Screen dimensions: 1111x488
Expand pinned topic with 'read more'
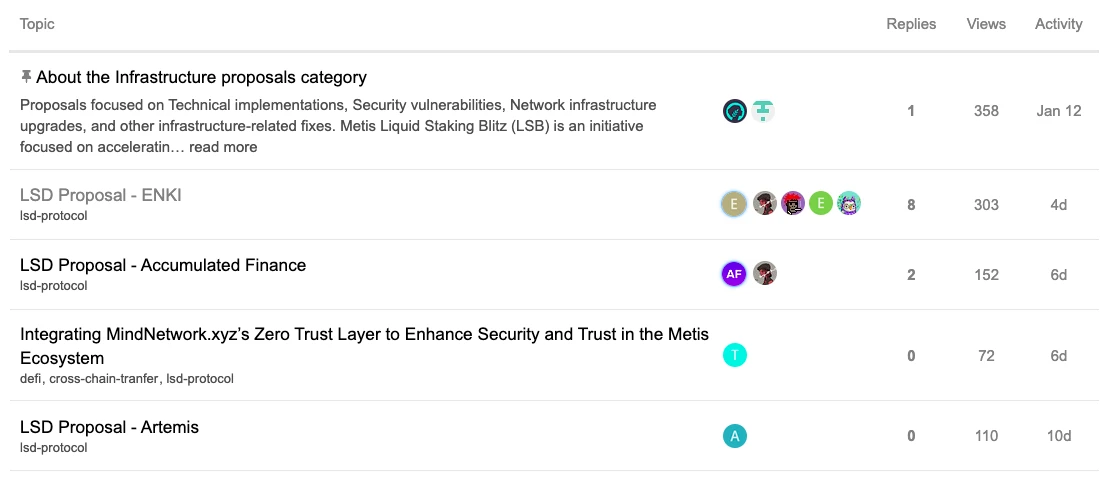pyautogui.click(x=223, y=147)
